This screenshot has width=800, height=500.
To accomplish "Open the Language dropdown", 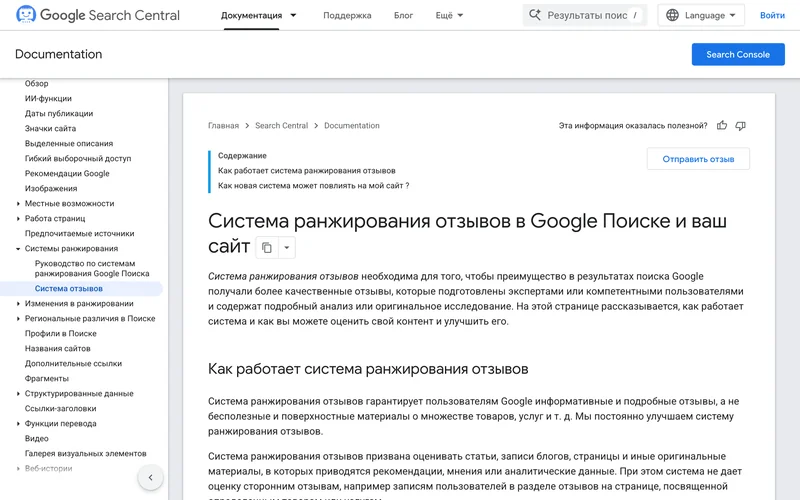I will pos(701,15).
